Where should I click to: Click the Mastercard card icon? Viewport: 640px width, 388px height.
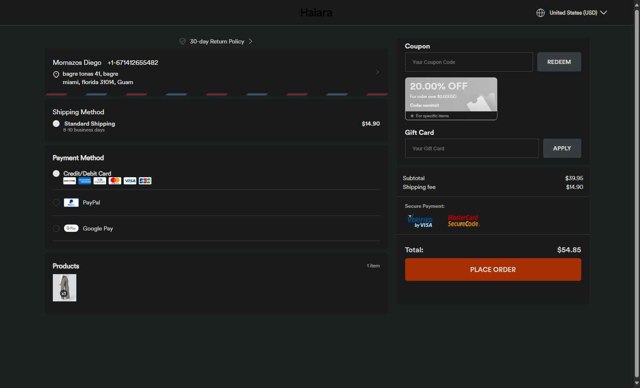pyautogui.click(x=115, y=181)
